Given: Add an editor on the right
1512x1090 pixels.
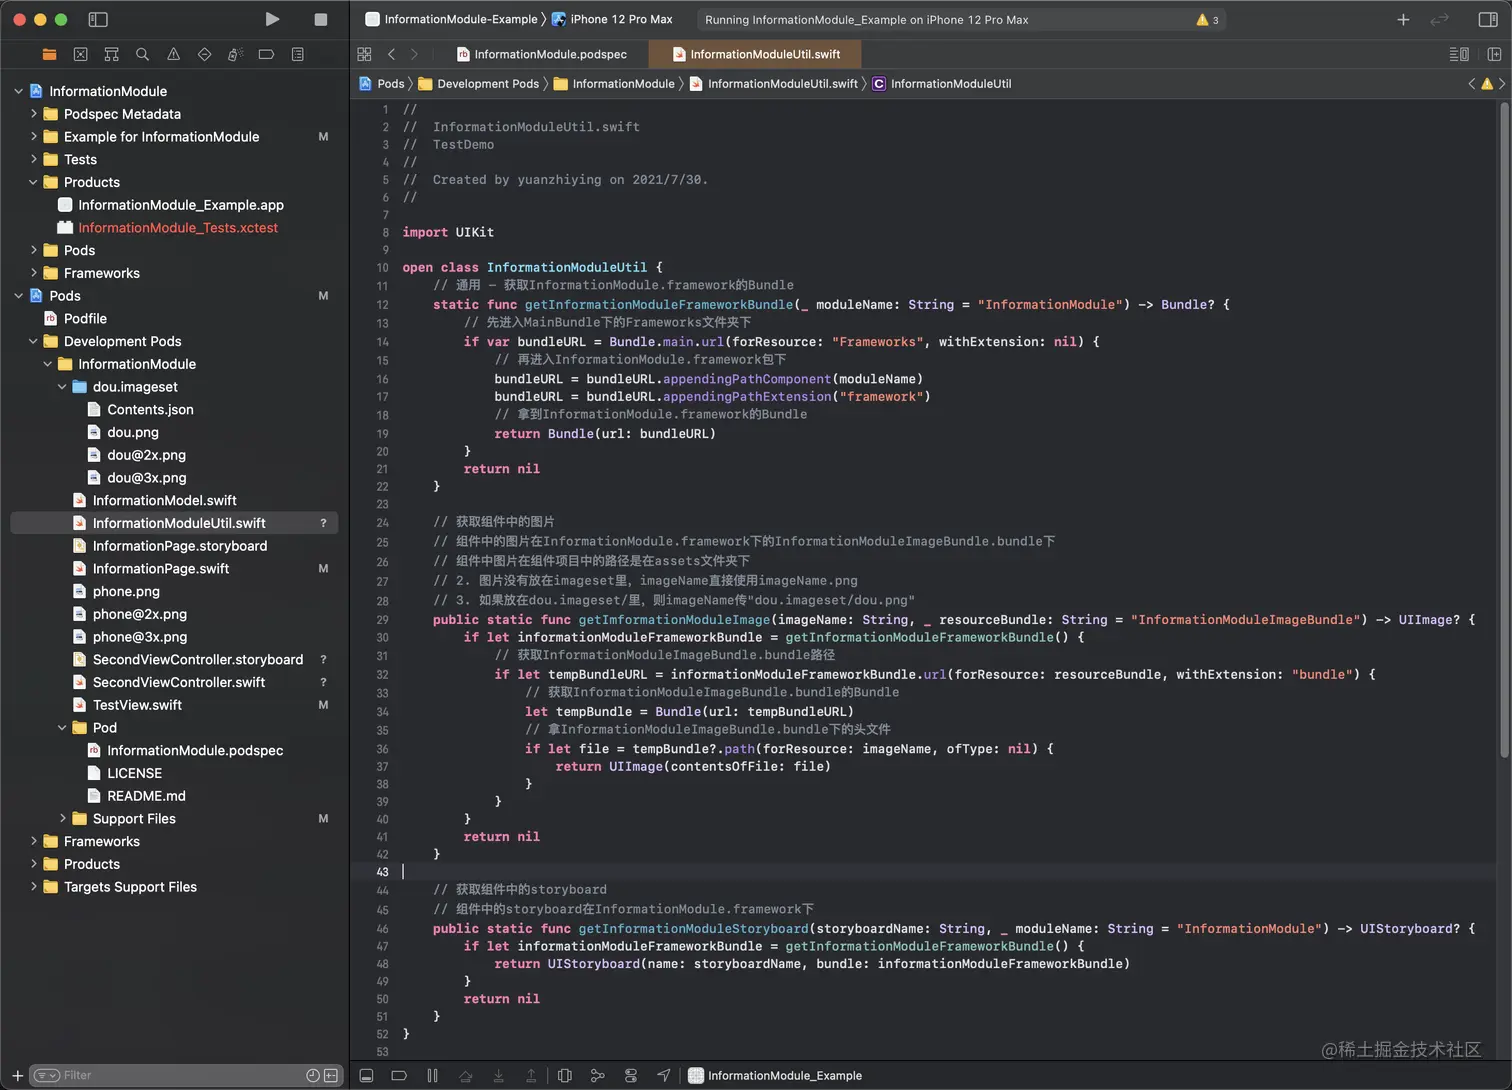Looking at the screenshot, I should click(x=1494, y=54).
